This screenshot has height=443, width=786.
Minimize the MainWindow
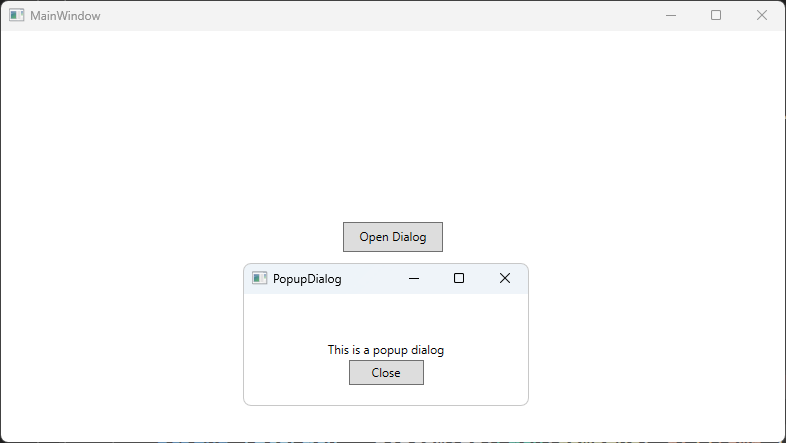(x=671, y=15)
